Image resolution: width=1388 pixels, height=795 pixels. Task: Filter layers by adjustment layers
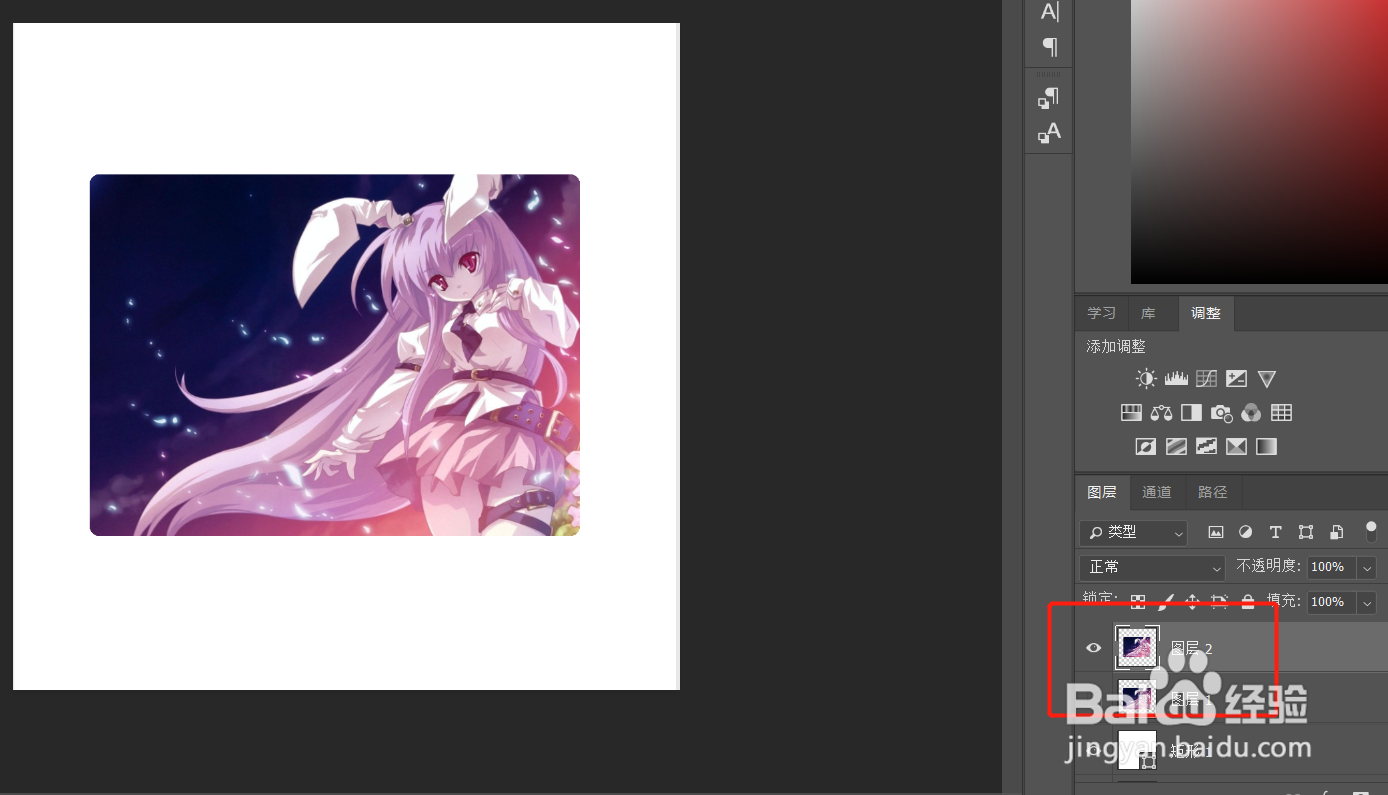point(1246,532)
